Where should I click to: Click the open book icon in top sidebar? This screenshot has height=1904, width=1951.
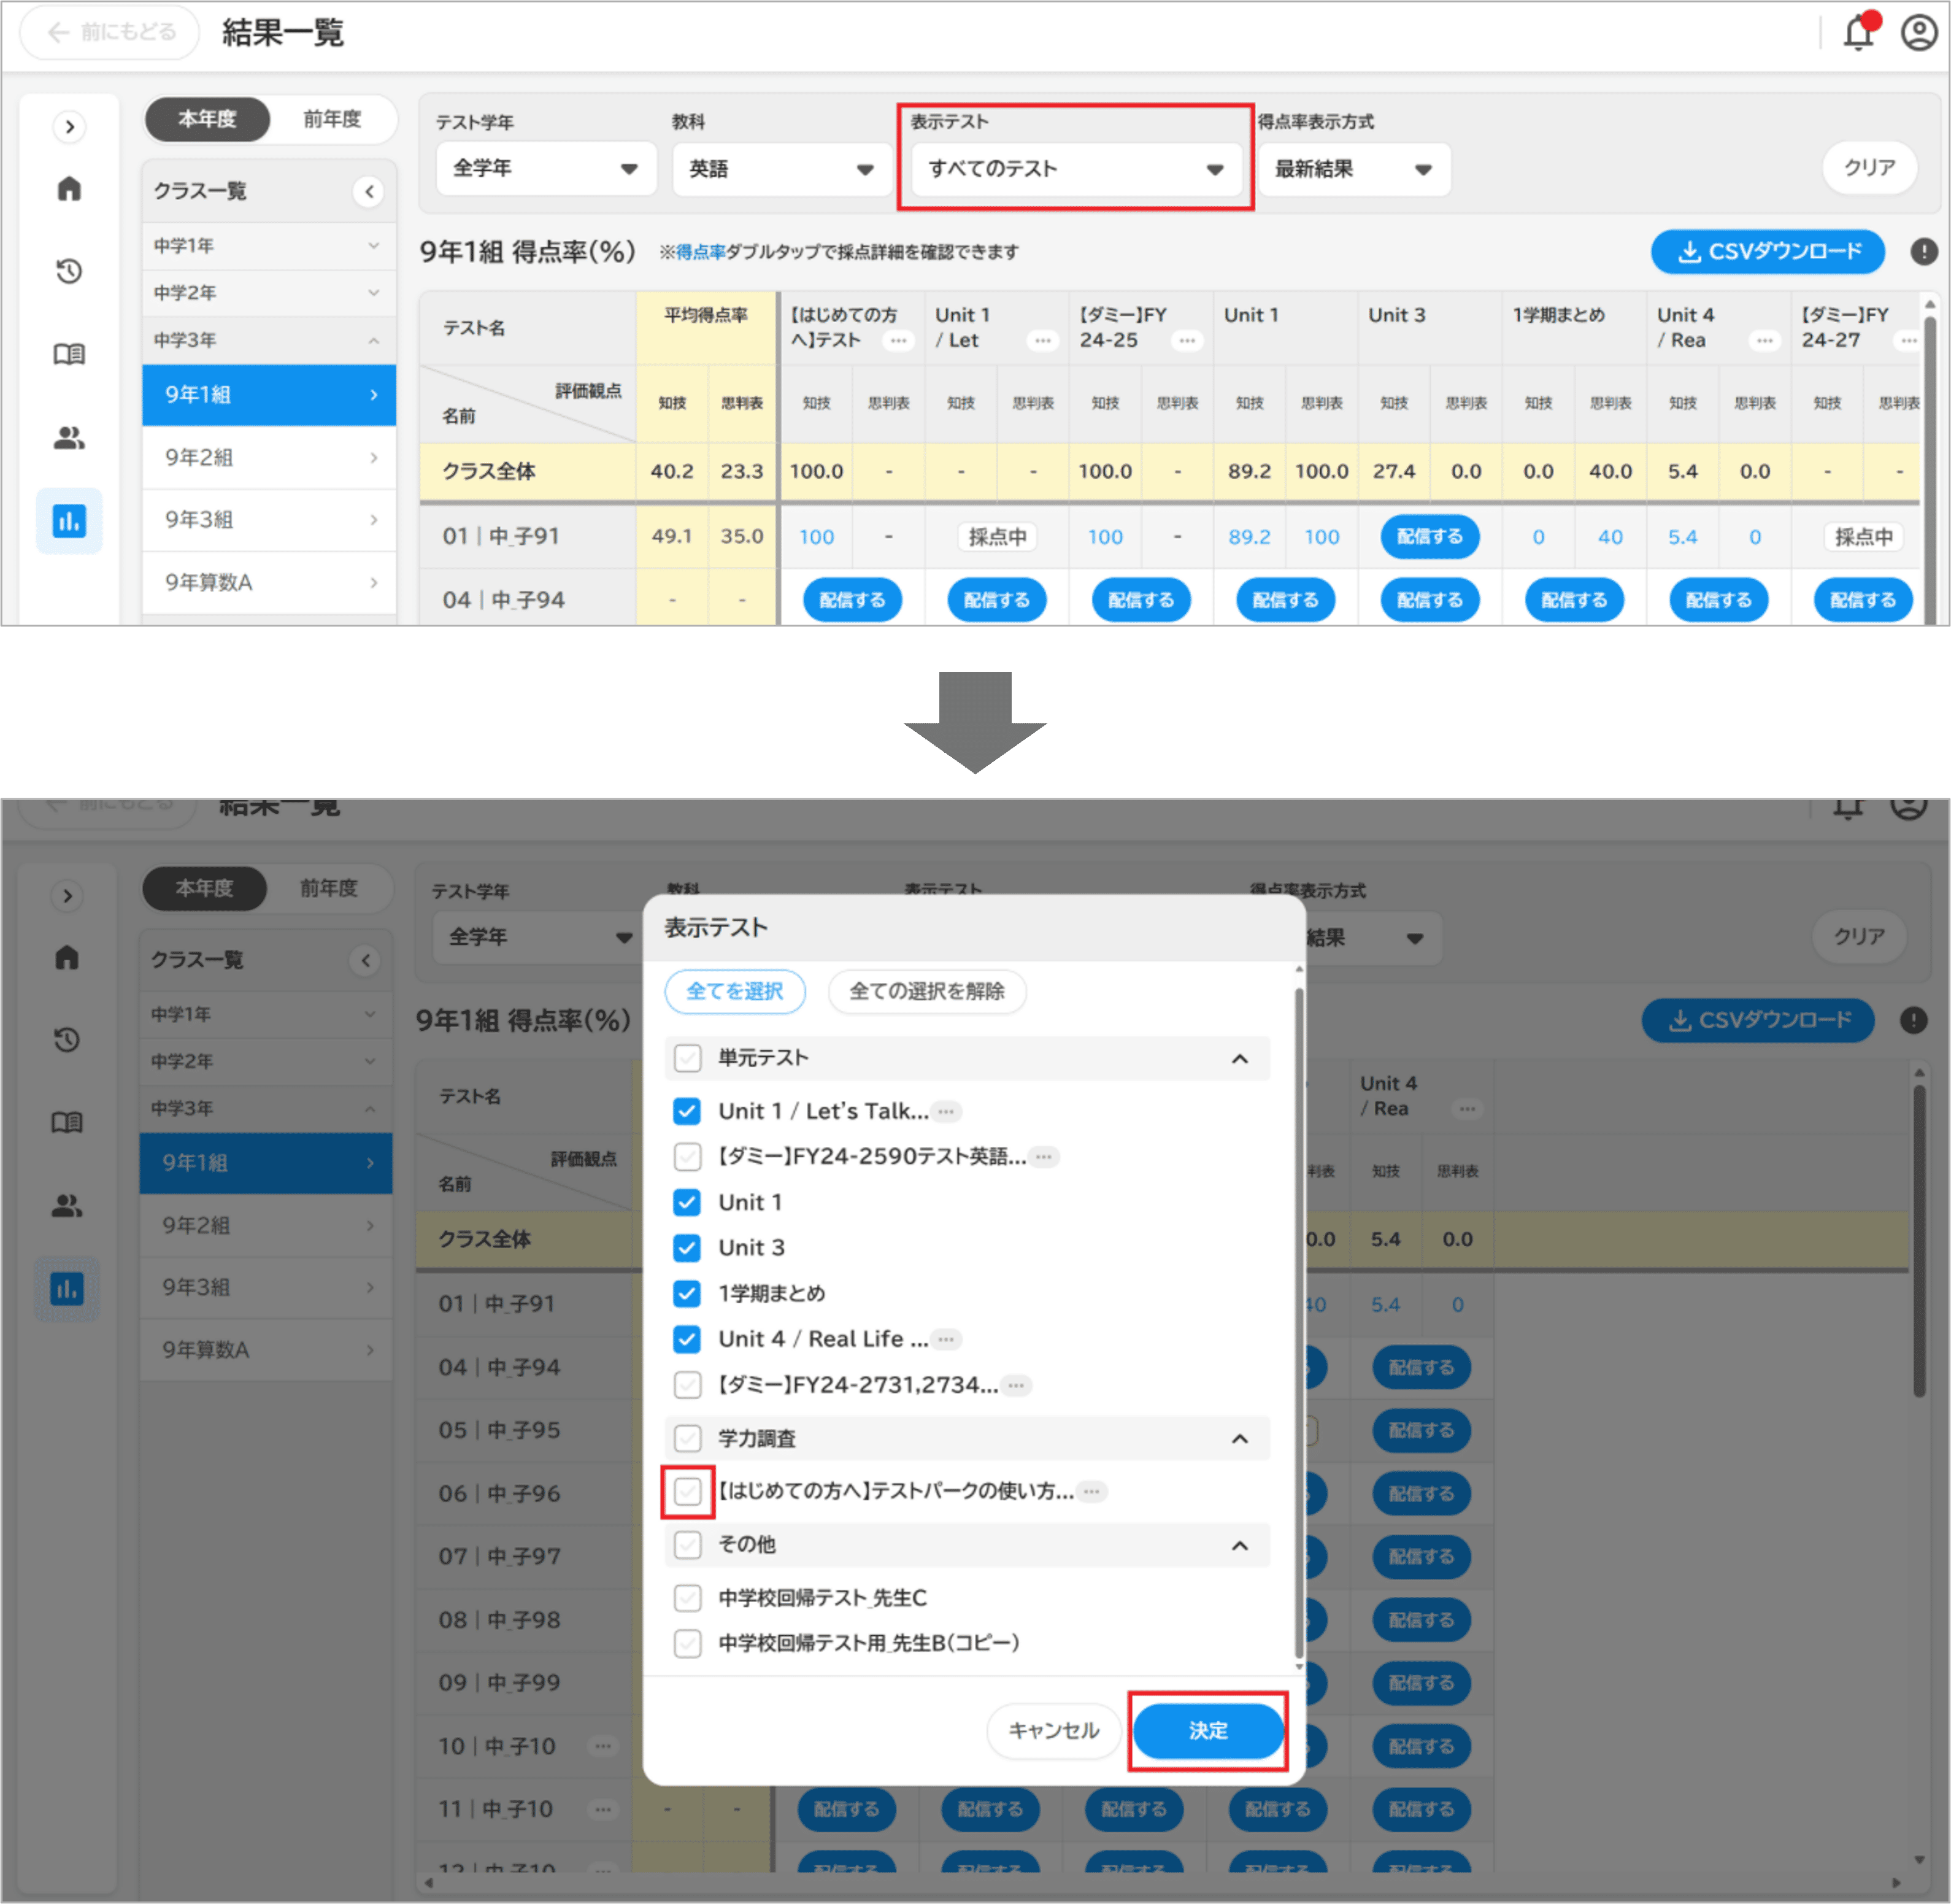tap(69, 354)
